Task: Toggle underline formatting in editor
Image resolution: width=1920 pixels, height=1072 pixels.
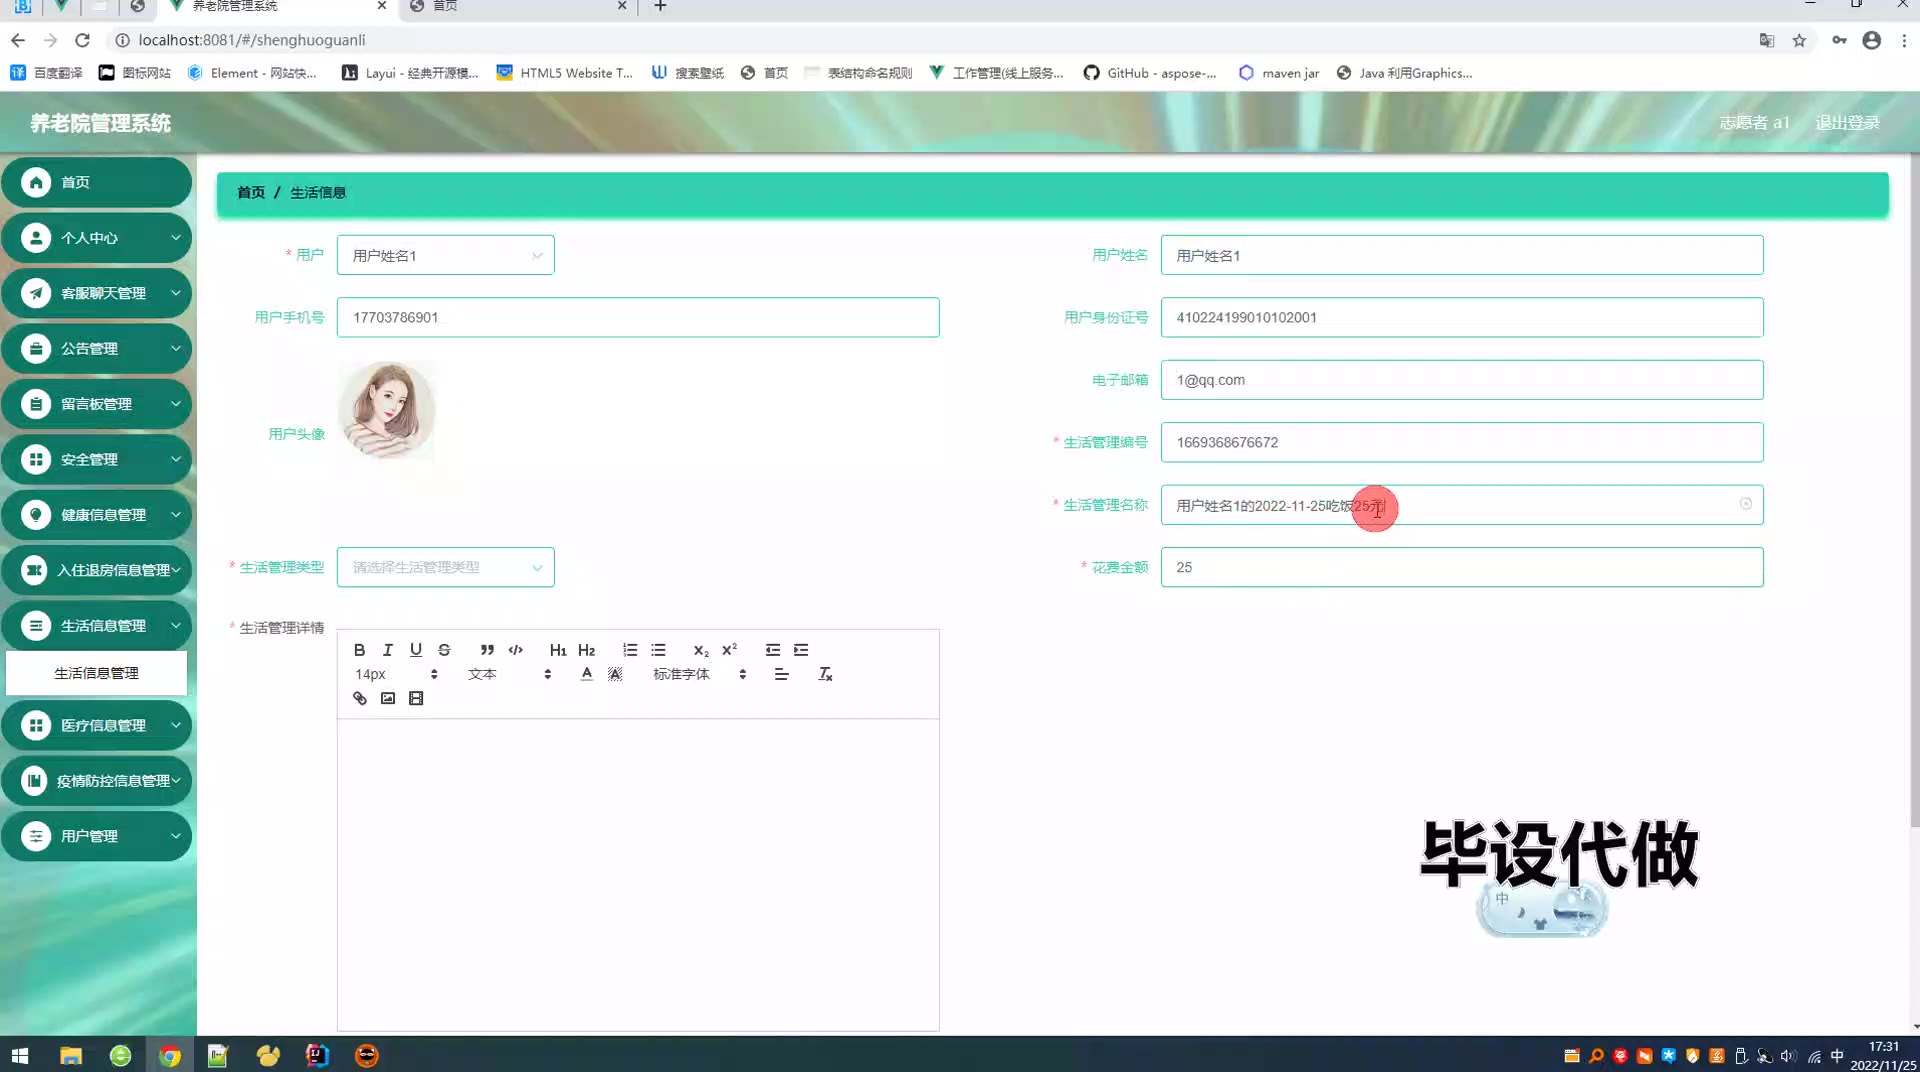Action: (416, 650)
